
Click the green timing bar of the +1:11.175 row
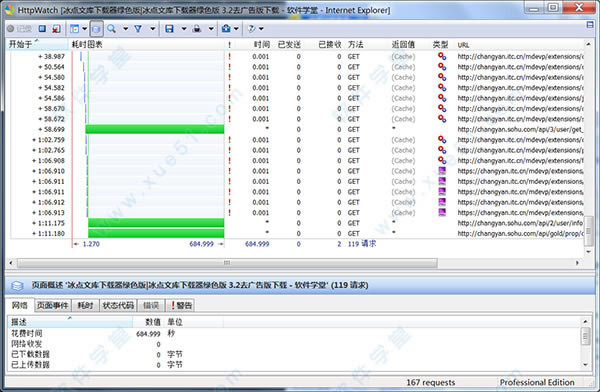(156, 223)
